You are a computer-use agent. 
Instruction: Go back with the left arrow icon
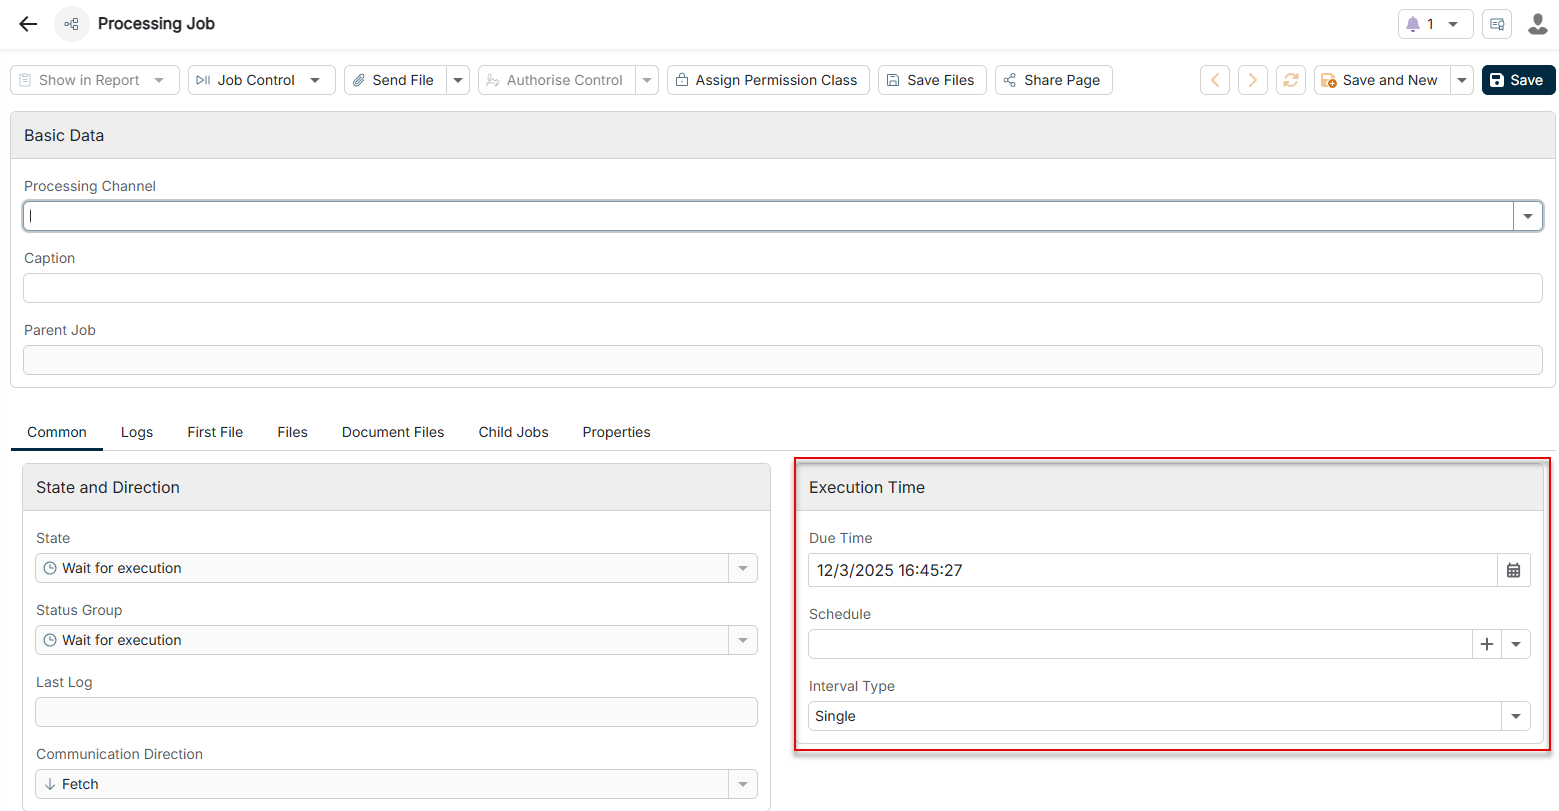tap(28, 24)
